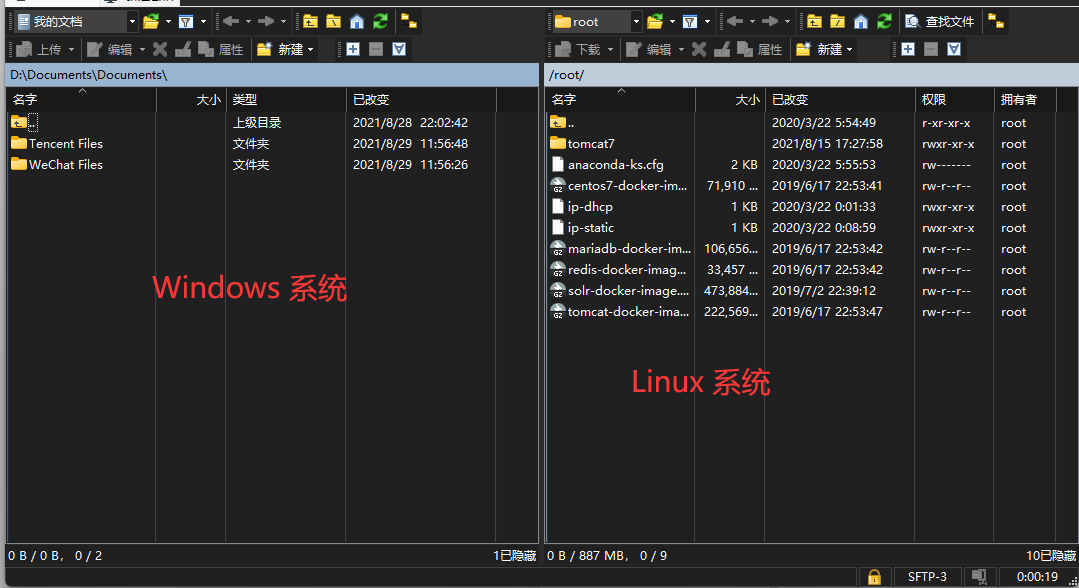The height and width of the screenshot is (588, 1079).
Task: Click local select files plus icon
Action: (353, 50)
